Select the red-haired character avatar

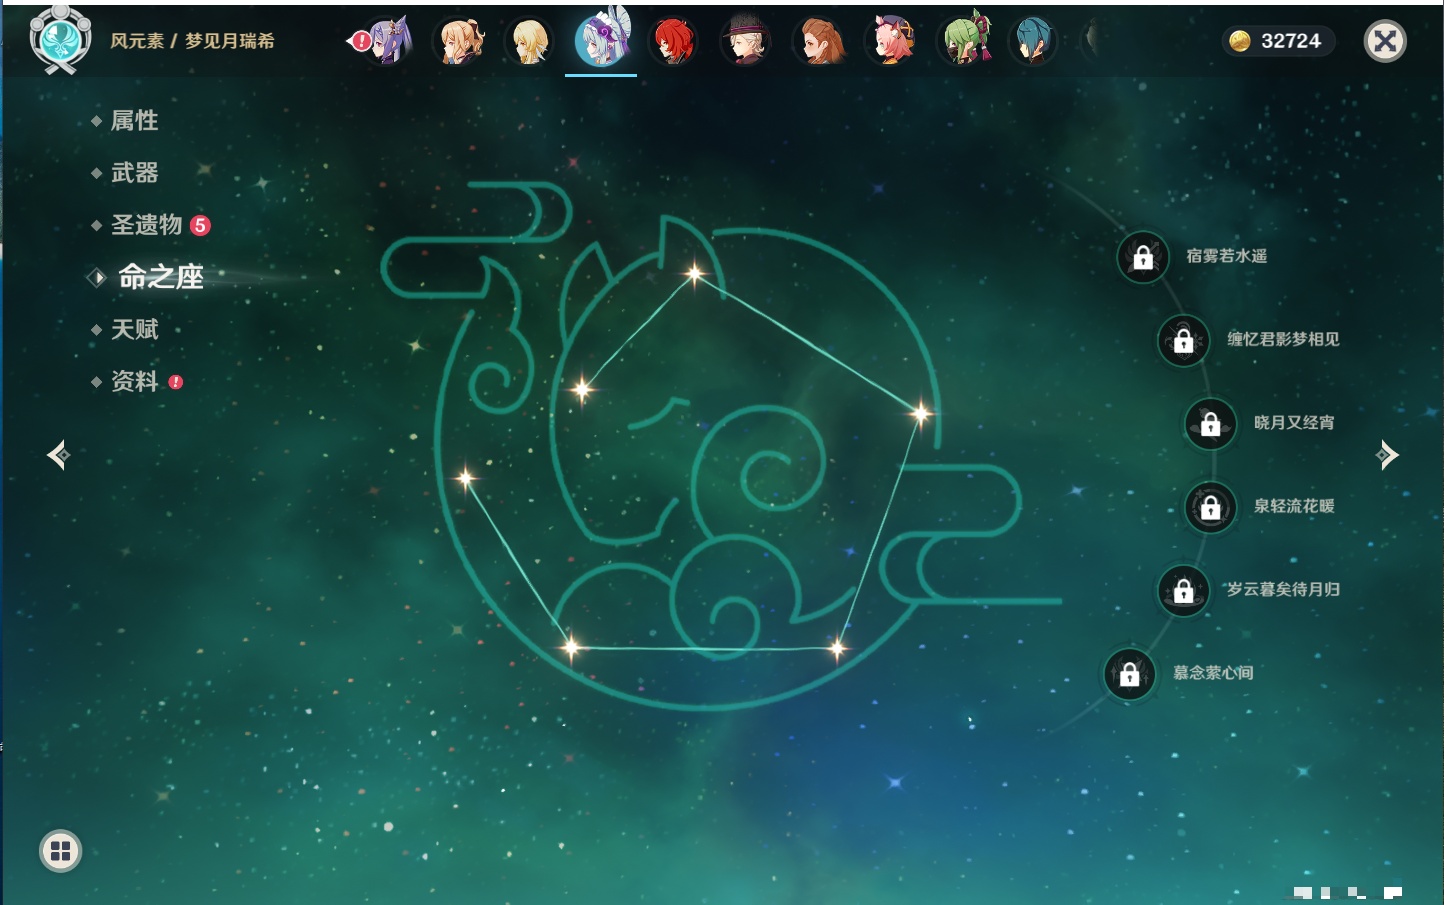[x=673, y=41]
